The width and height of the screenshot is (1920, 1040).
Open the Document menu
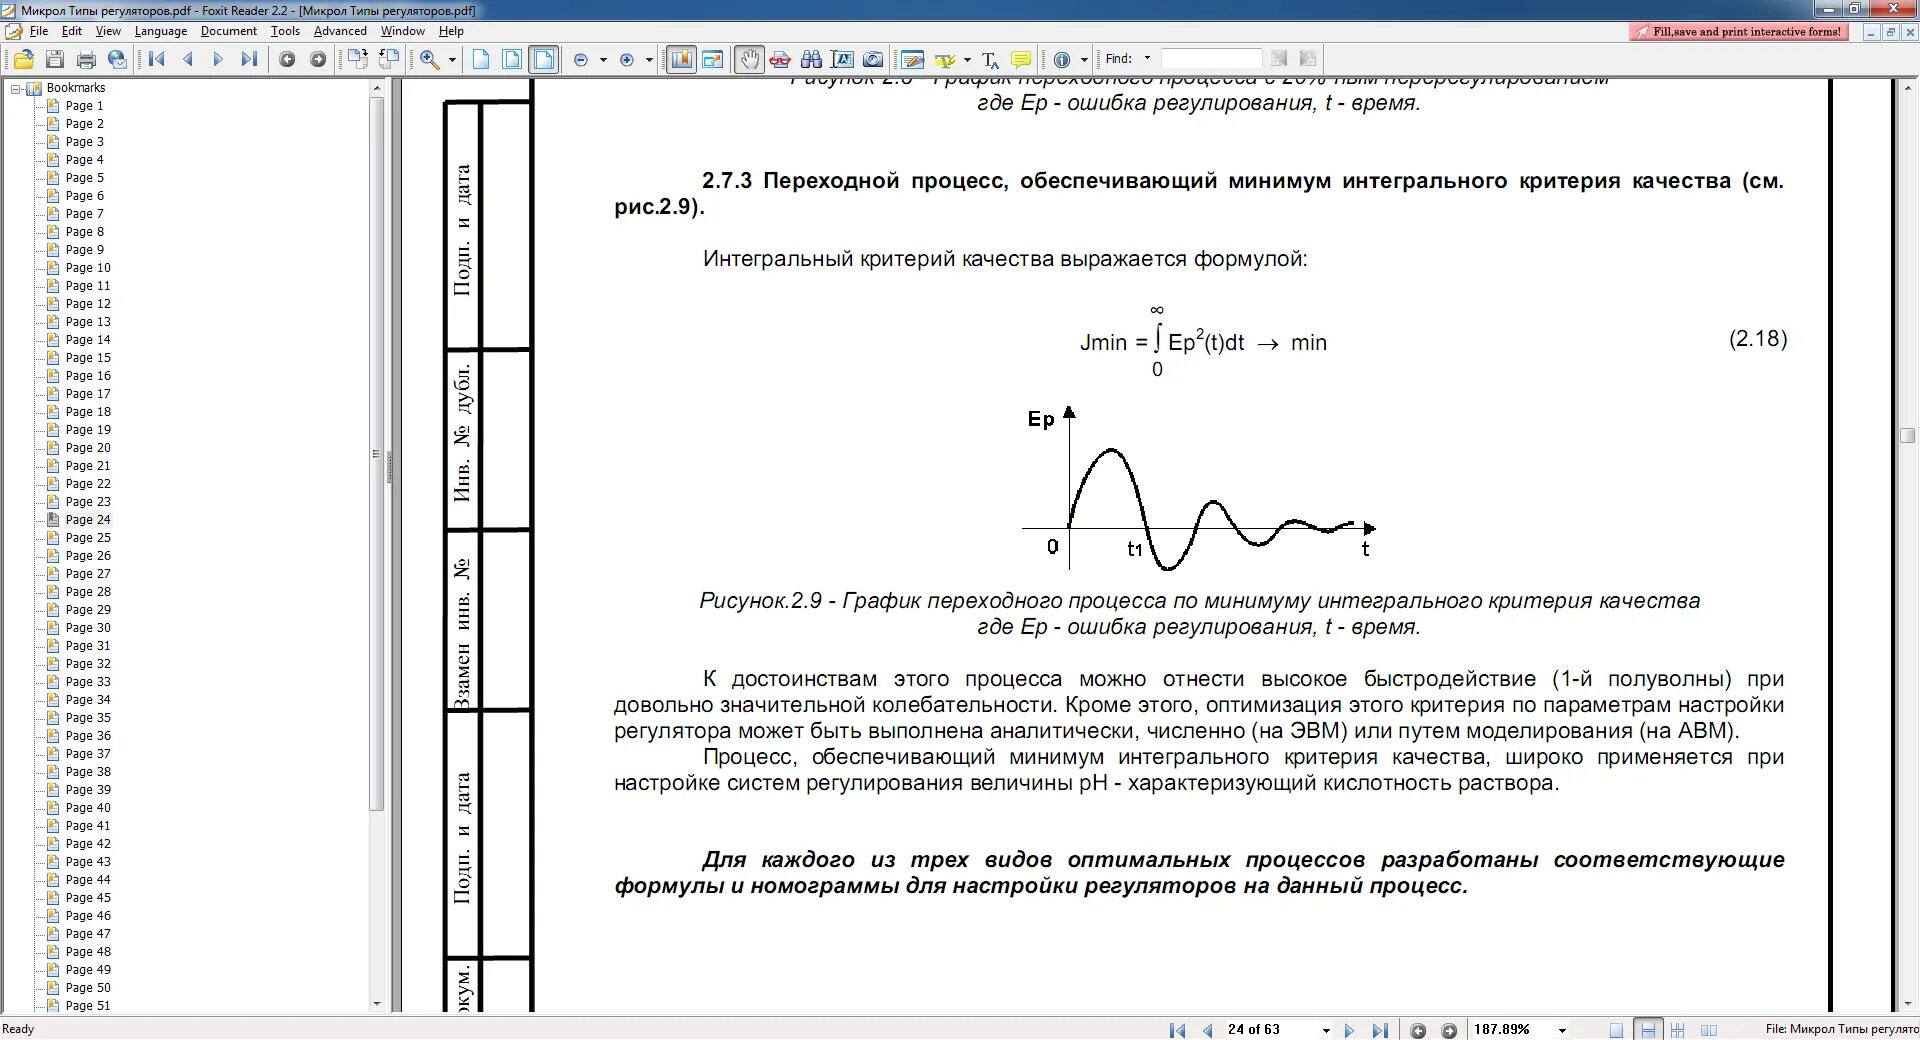tap(229, 31)
